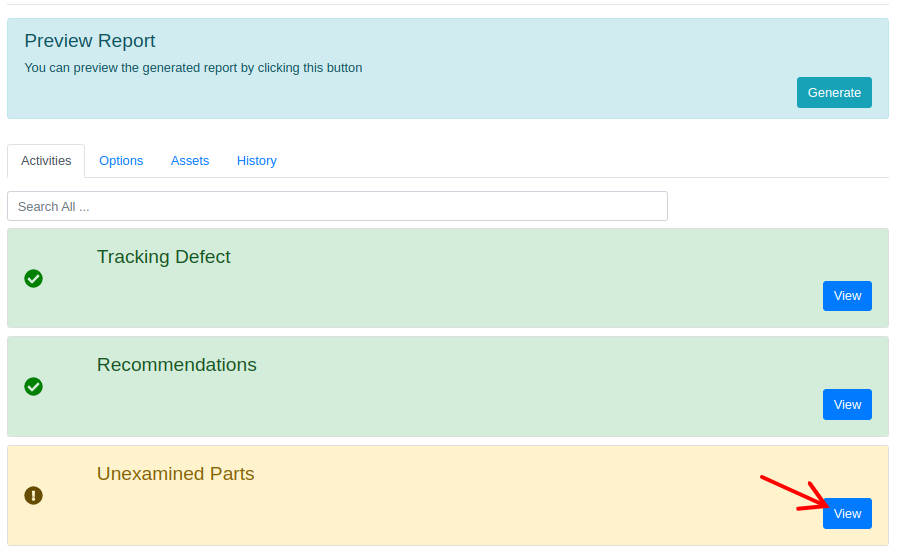898x553 pixels.
Task: Click the green checkmark icon beside Tracking Defect
Action: [x=33, y=278]
